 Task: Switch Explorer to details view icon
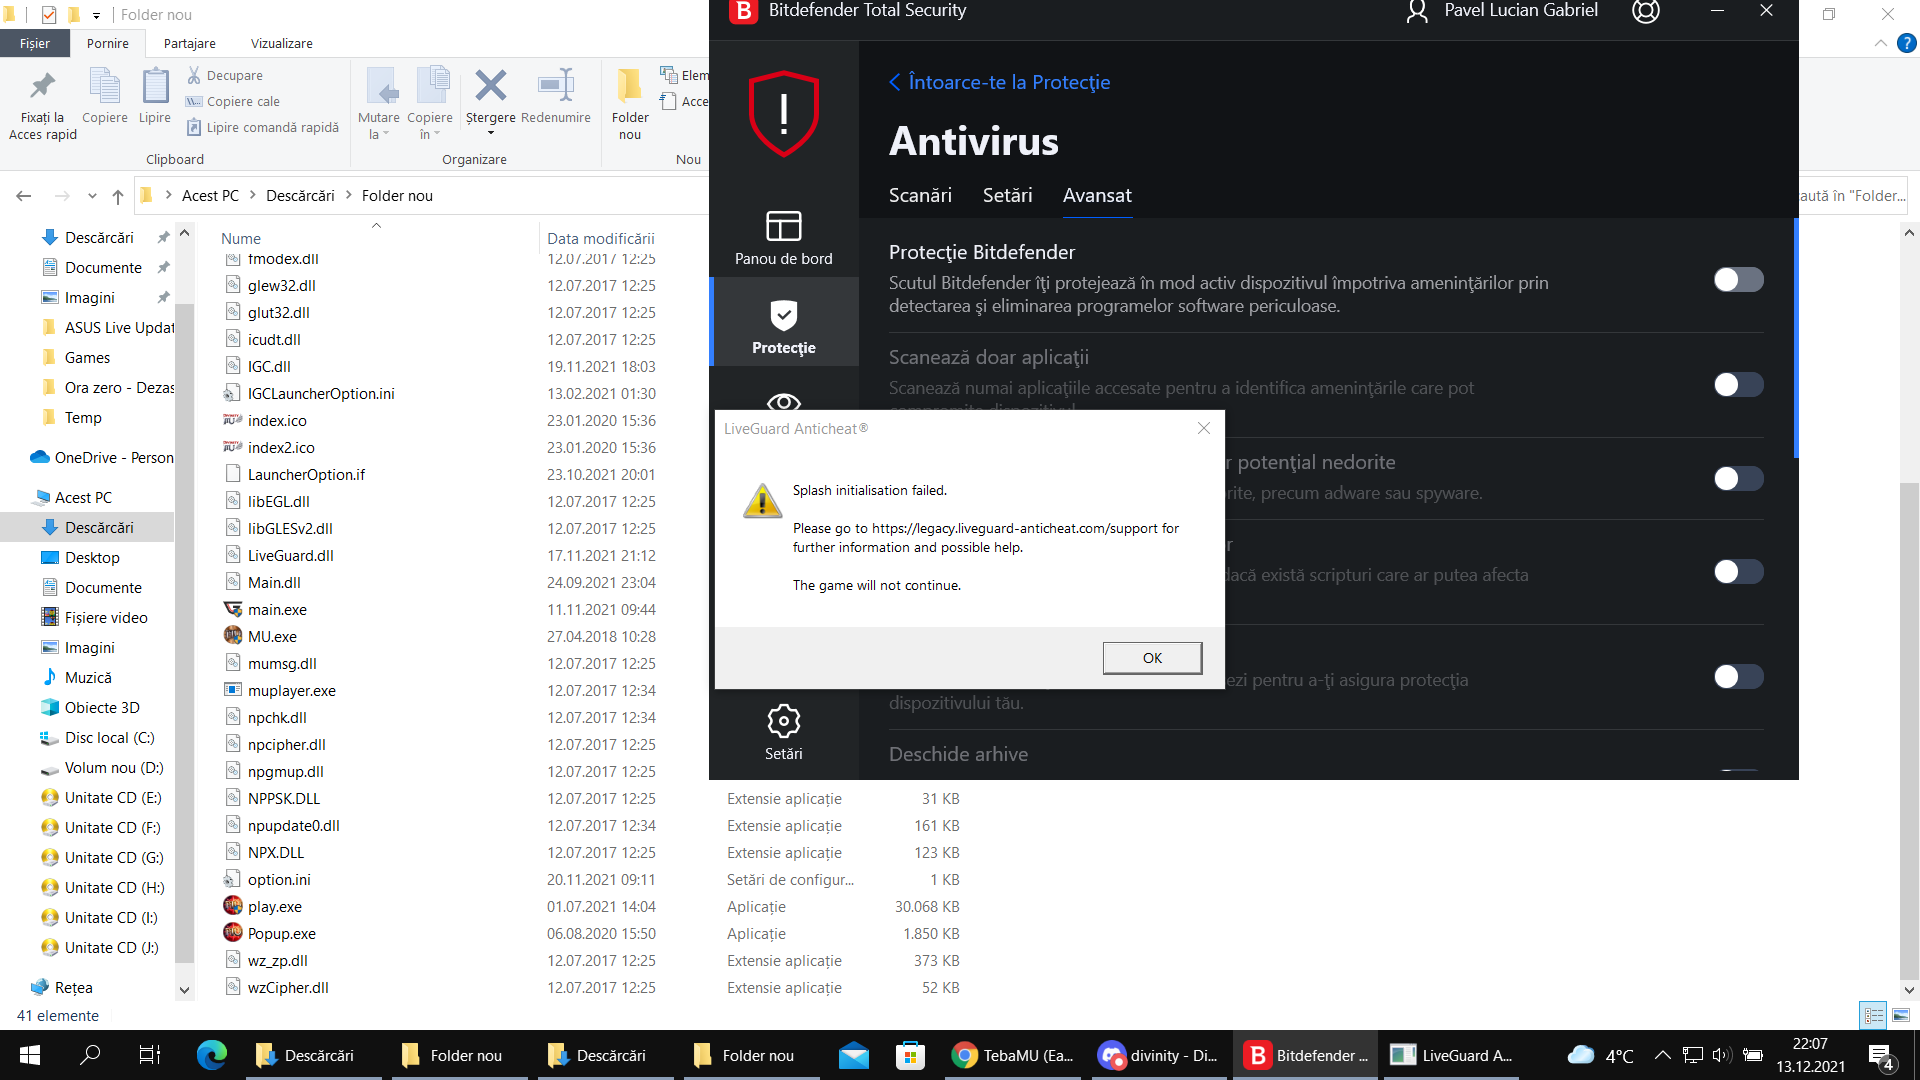click(x=1873, y=1015)
